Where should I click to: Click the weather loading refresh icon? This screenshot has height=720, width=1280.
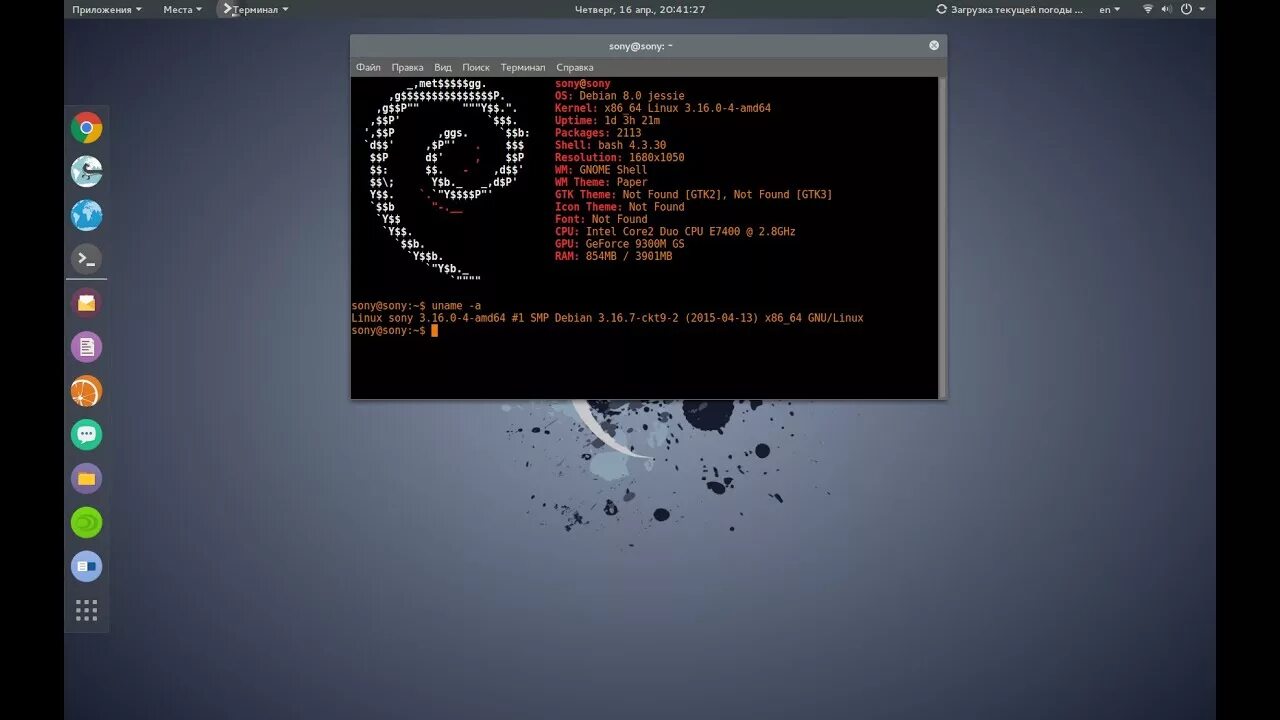point(941,9)
